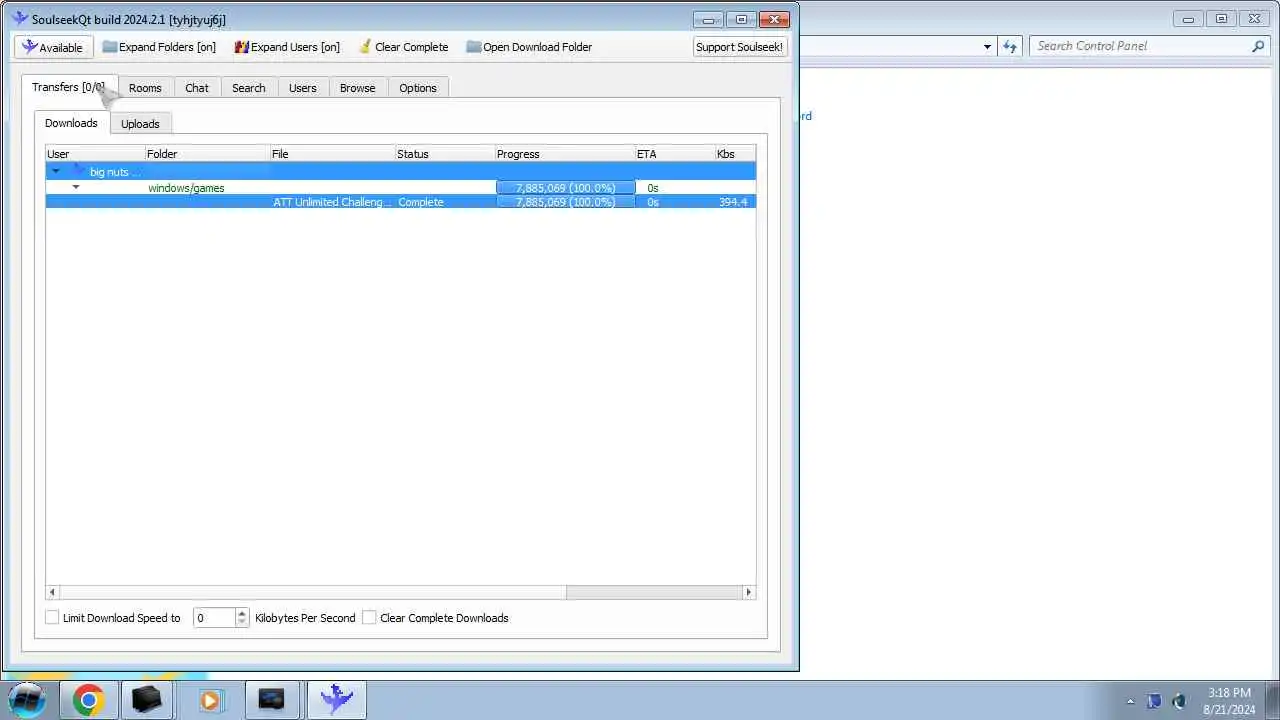The height and width of the screenshot is (720, 1280).
Task: Toggle Expand Users [on] button
Action: (x=287, y=47)
